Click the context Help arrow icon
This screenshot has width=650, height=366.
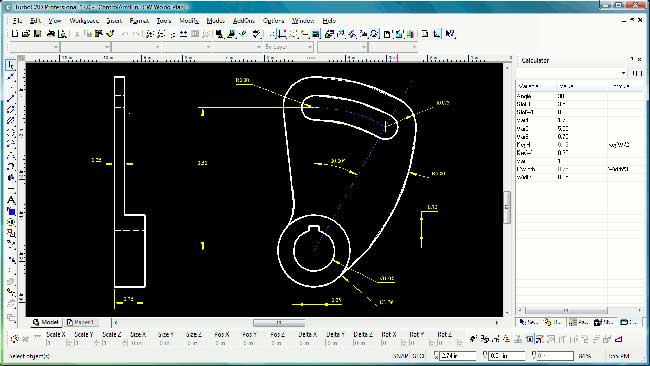pyautogui.click(x=450, y=34)
